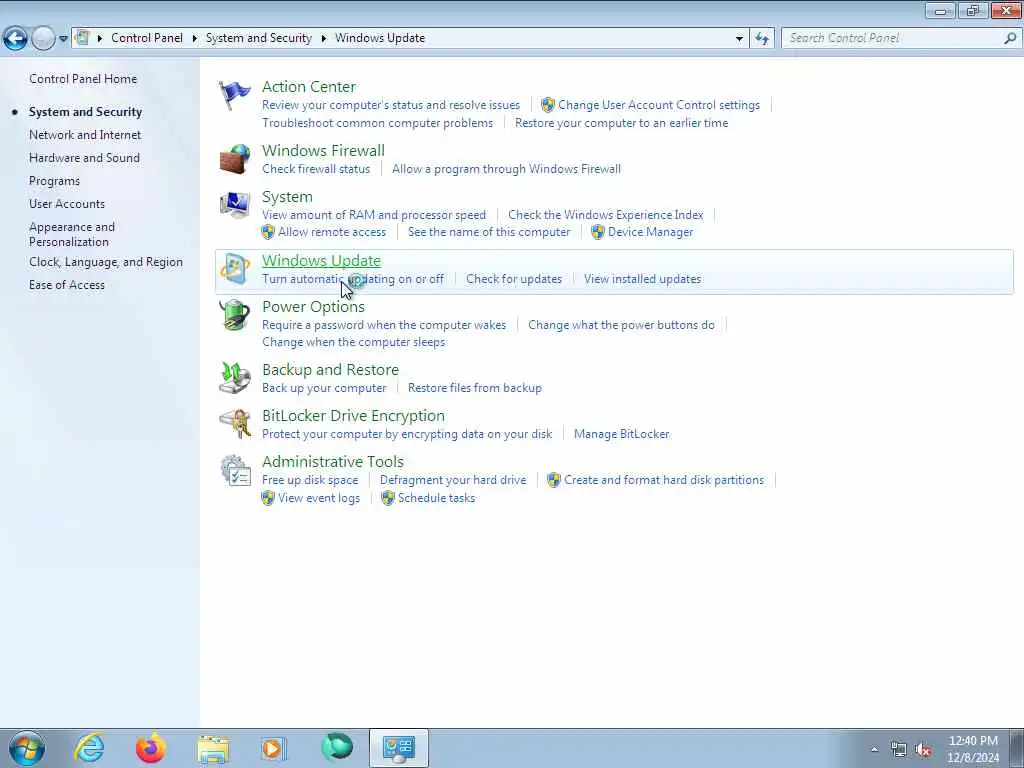Open the Windows Start menu orb
The width and height of the screenshot is (1024, 768).
(x=27, y=748)
